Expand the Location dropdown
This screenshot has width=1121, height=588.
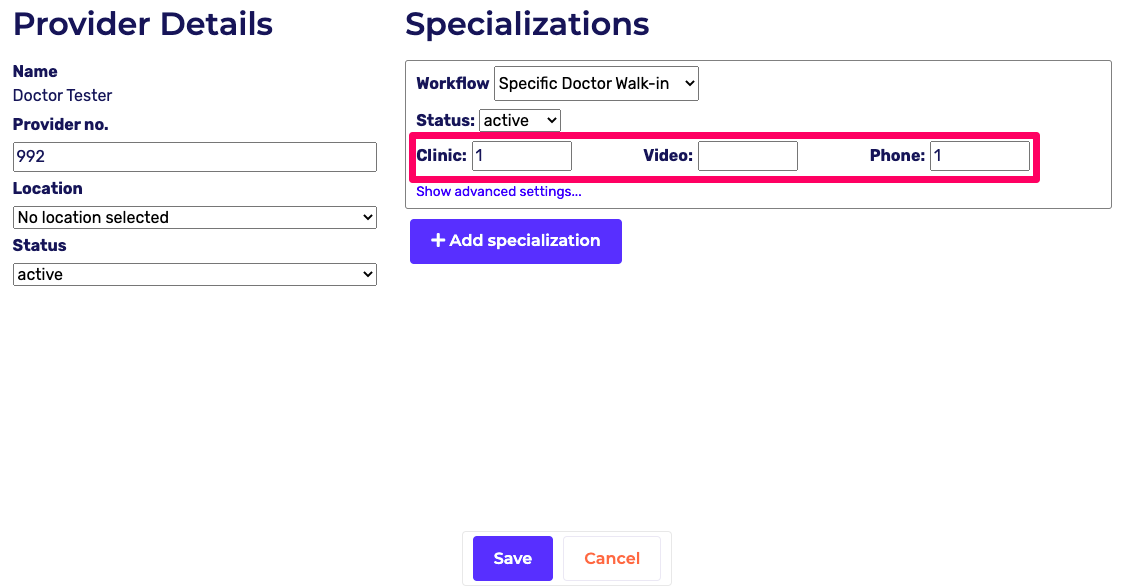pyautogui.click(x=195, y=217)
